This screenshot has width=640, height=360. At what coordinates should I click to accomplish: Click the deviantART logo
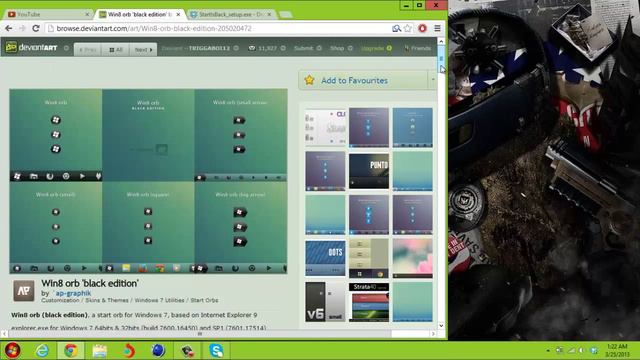[x=32, y=47]
